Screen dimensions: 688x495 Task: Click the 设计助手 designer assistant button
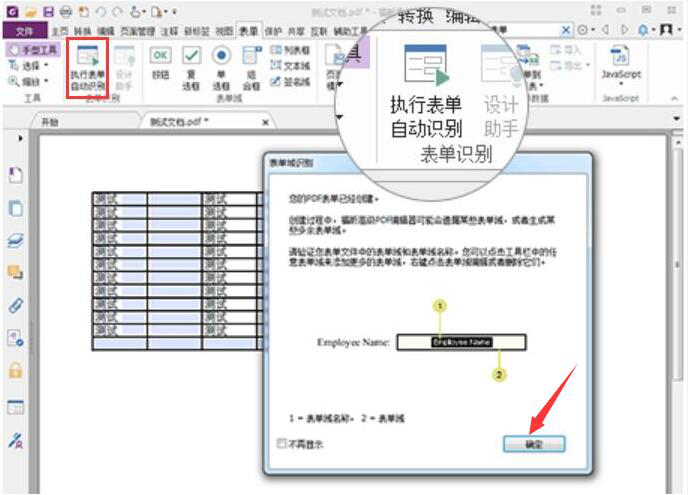coord(124,68)
